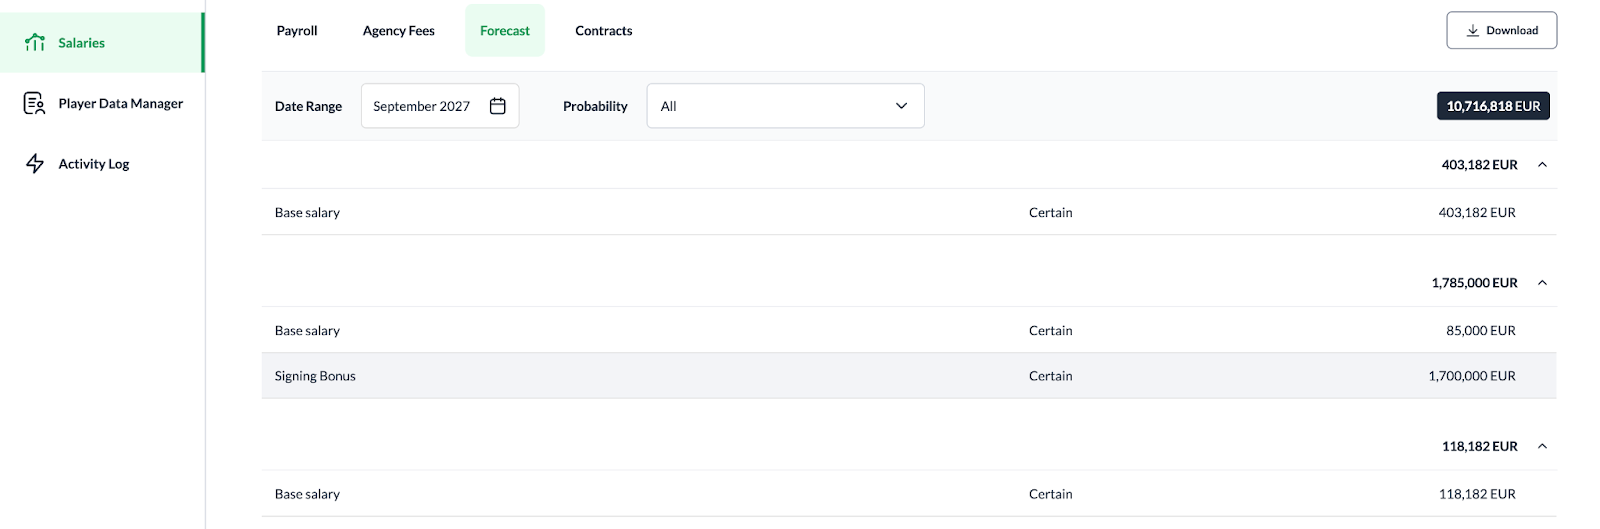Go to the Contracts tab

604,31
